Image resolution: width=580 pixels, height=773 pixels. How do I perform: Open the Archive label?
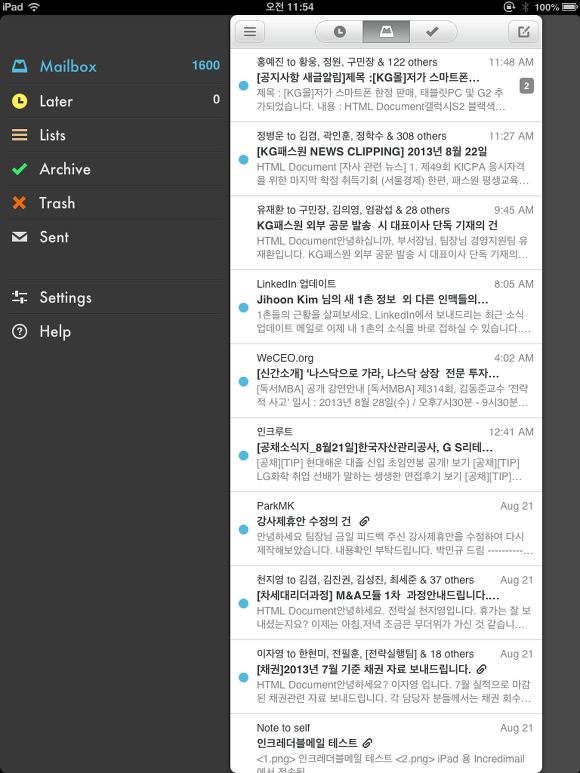[65, 169]
